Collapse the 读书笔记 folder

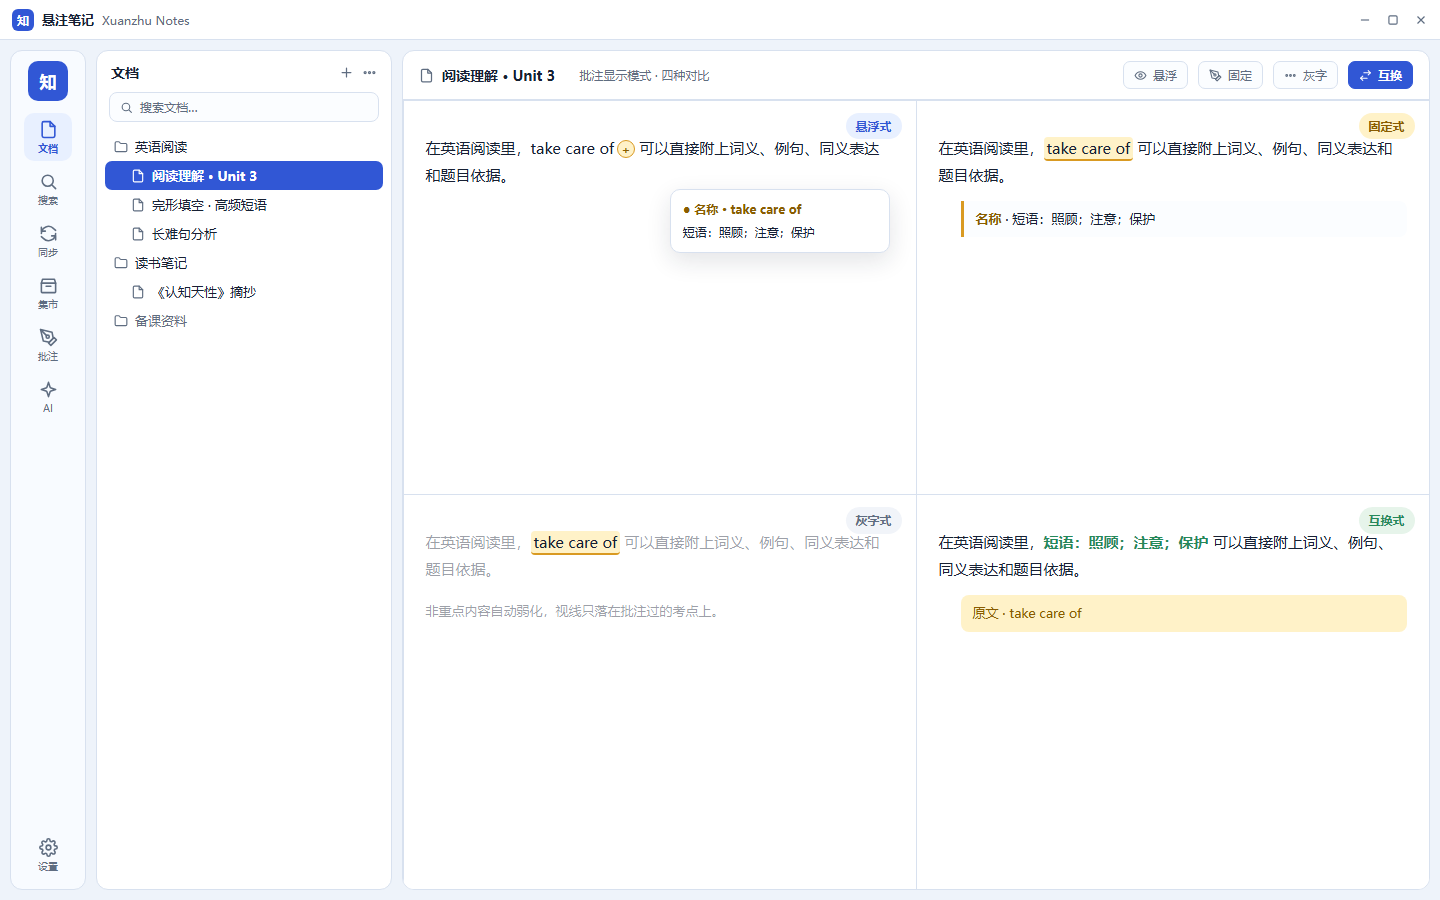[244, 263]
